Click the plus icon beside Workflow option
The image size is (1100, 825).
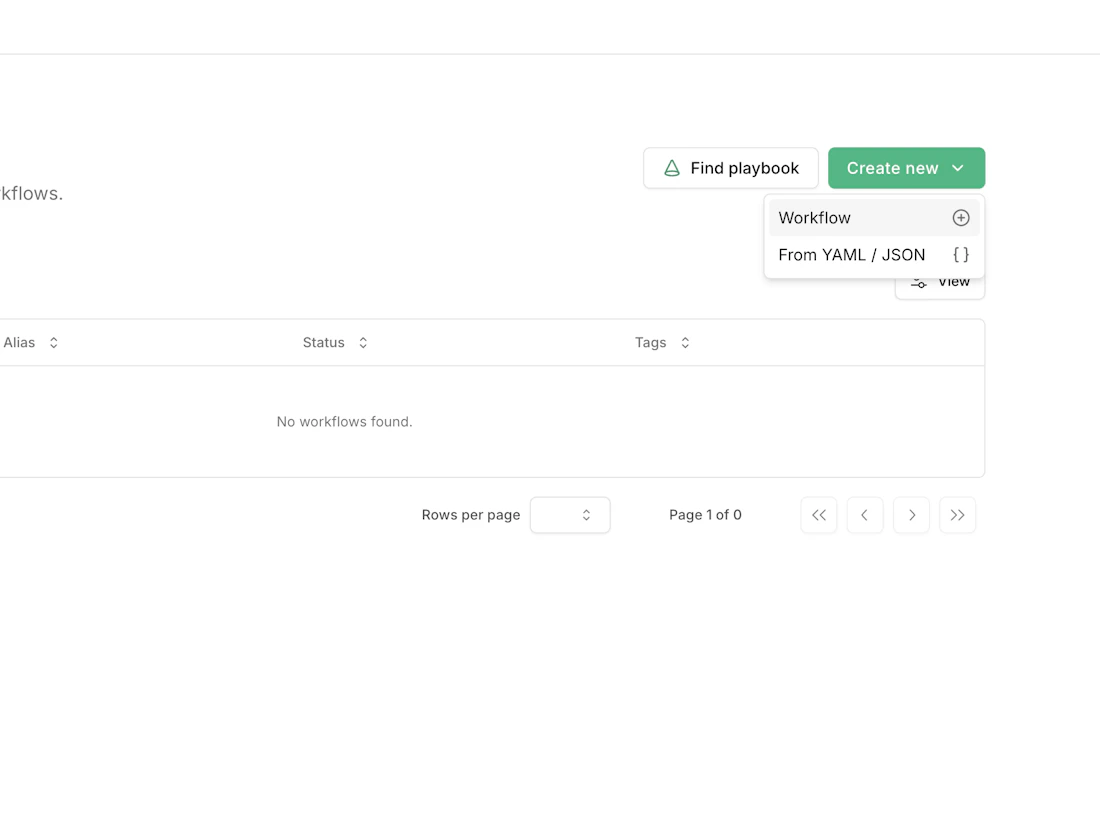[x=960, y=217]
